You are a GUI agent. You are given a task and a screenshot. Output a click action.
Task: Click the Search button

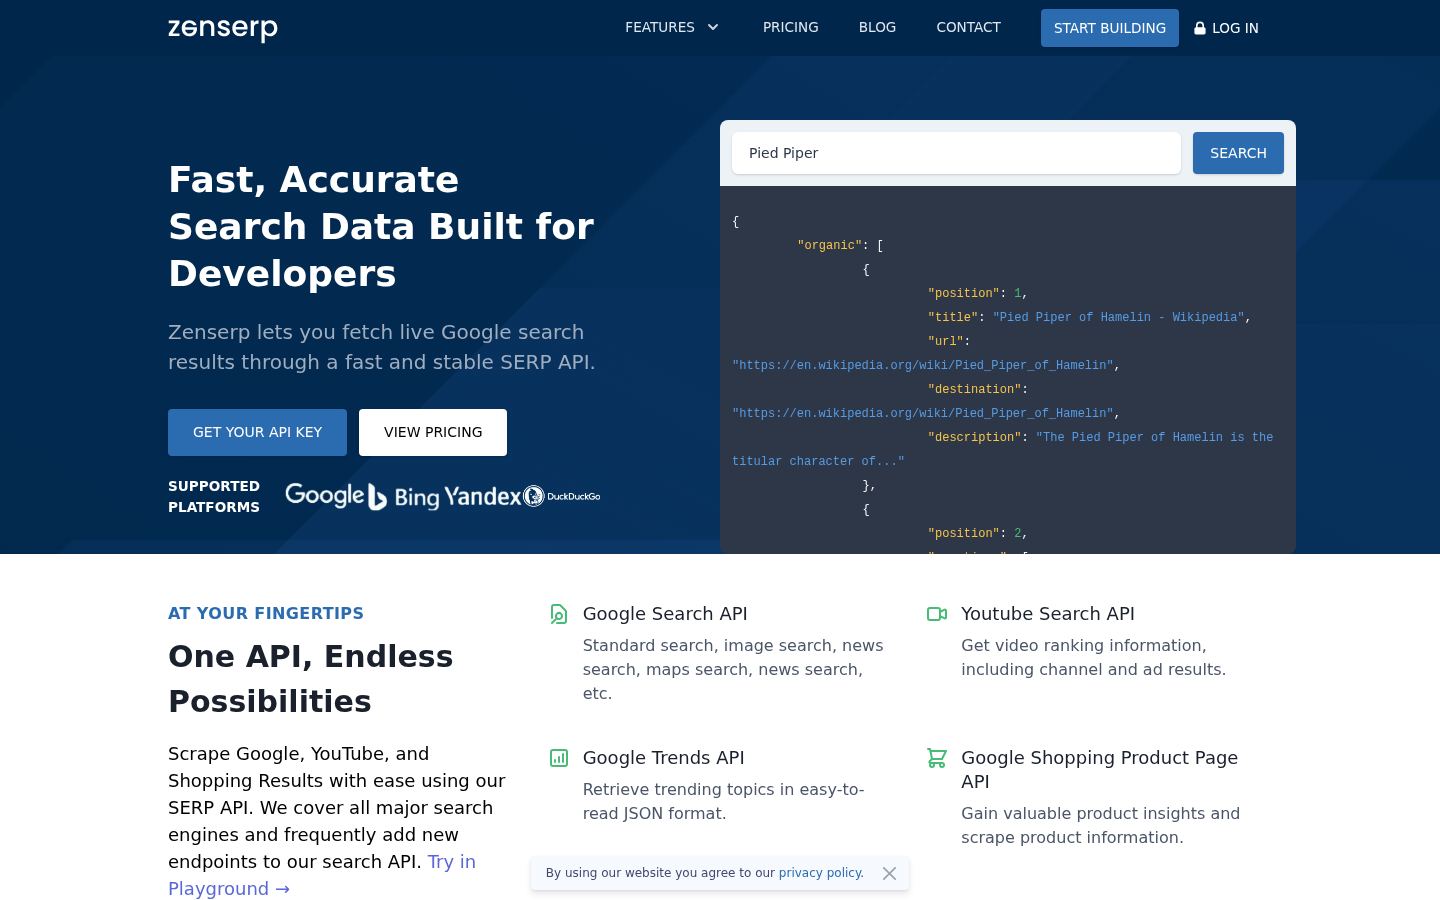1238,153
